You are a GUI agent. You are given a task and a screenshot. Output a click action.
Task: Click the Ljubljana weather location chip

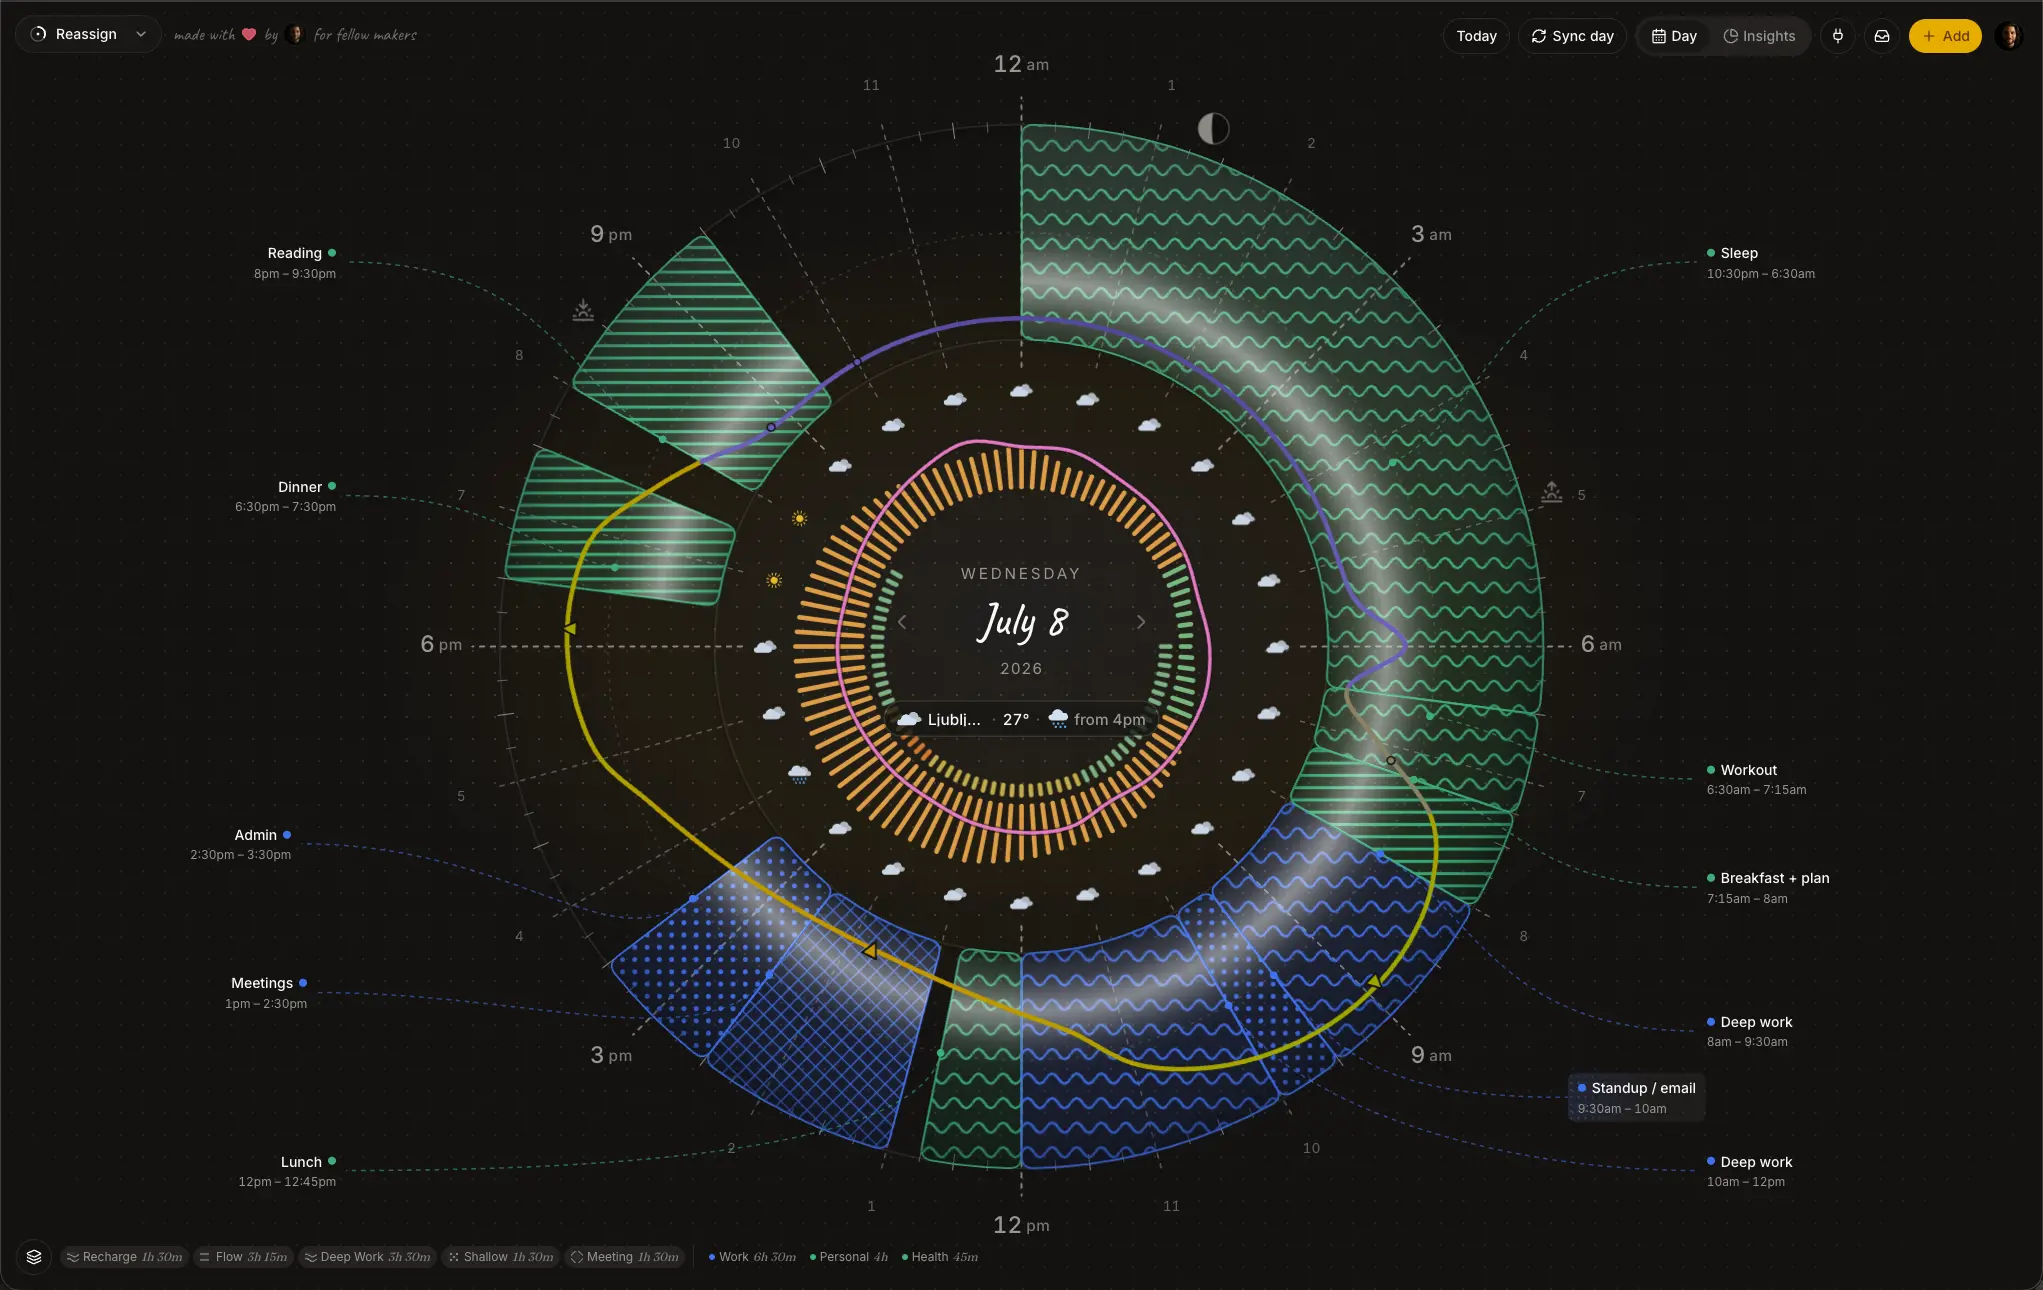click(x=939, y=719)
